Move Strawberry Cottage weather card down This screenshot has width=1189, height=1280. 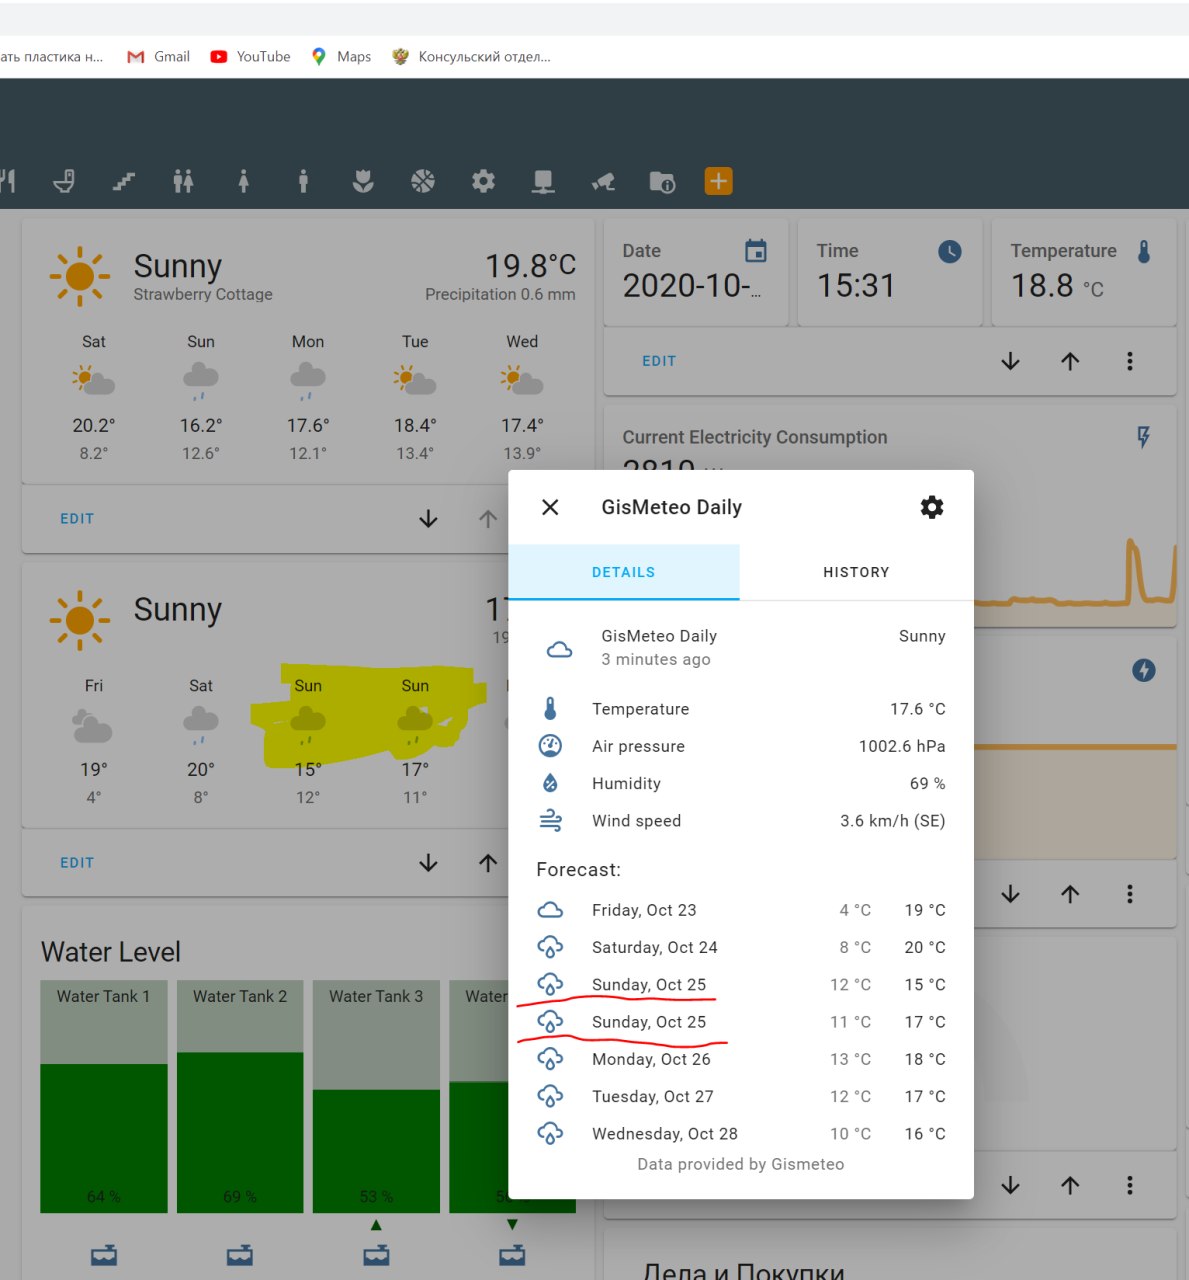pos(428,519)
